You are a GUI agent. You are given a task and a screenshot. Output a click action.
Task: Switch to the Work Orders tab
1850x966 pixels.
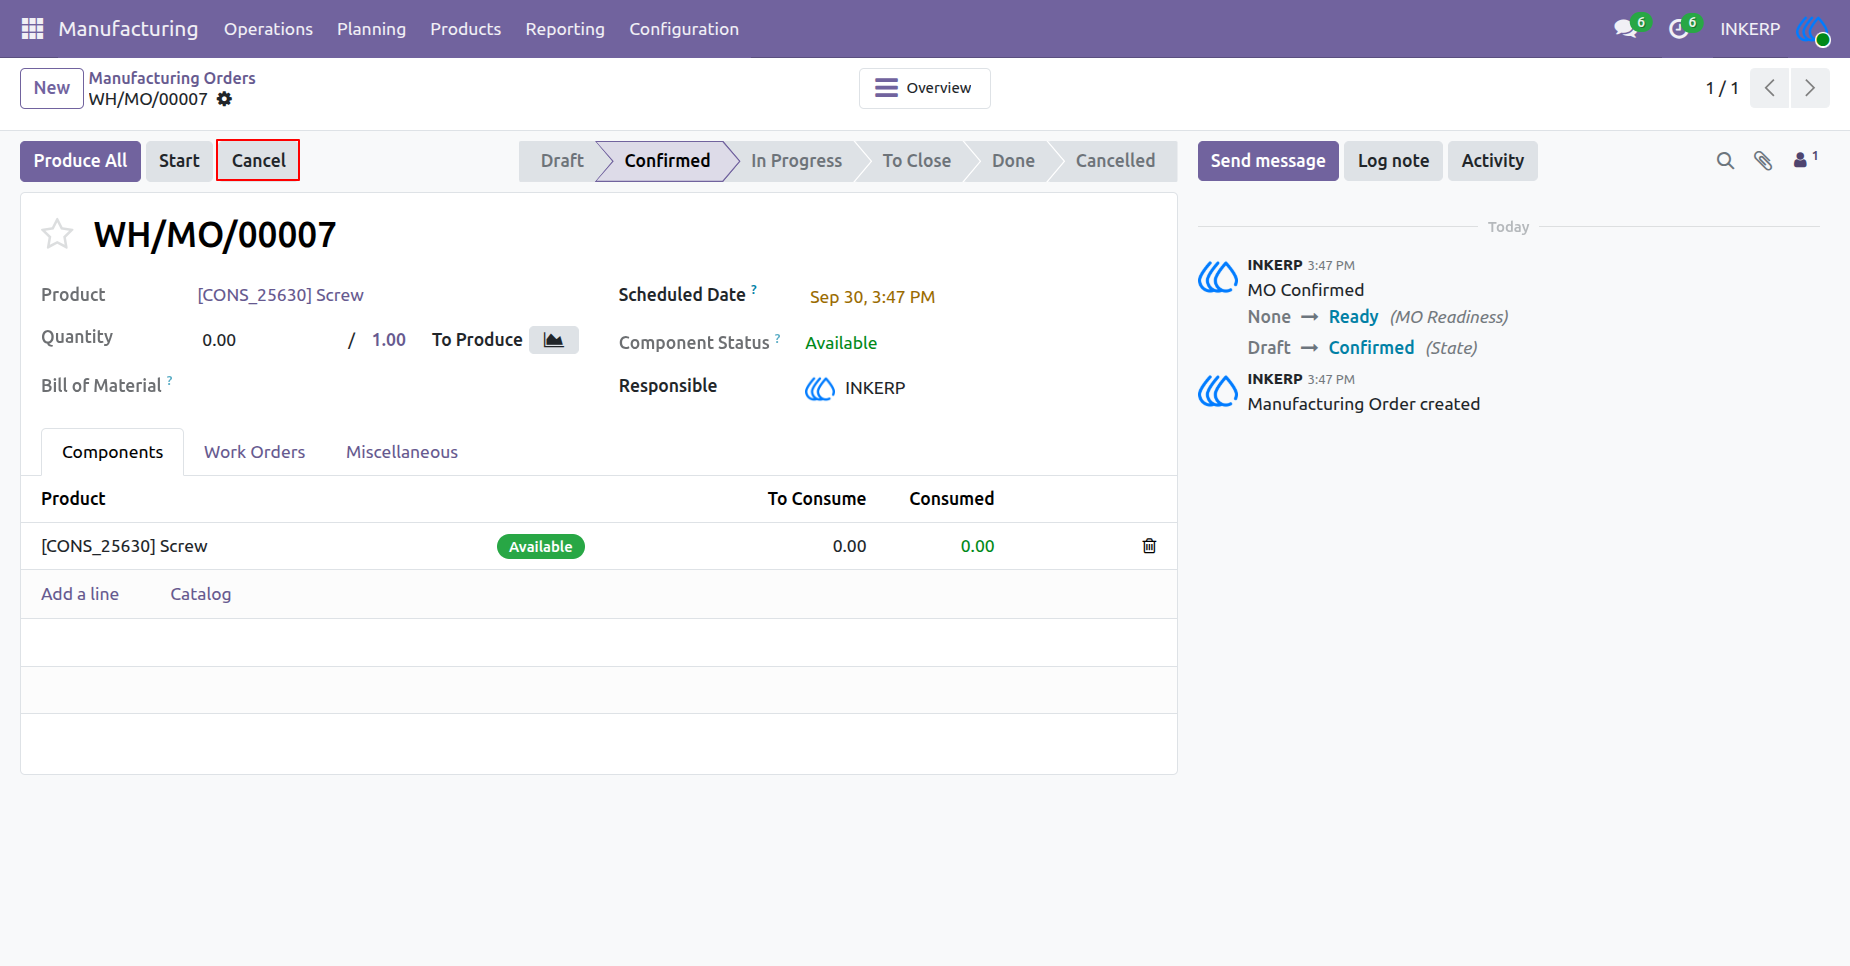tap(254, 452)
